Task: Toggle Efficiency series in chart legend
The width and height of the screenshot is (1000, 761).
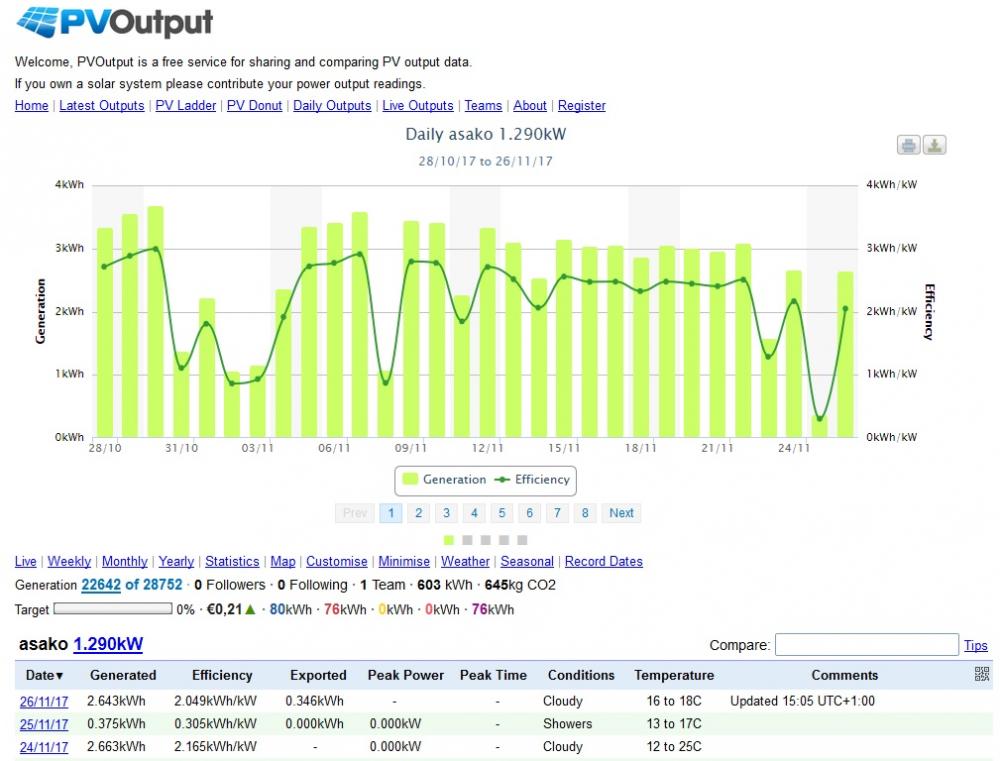Action: click(532, 480)
